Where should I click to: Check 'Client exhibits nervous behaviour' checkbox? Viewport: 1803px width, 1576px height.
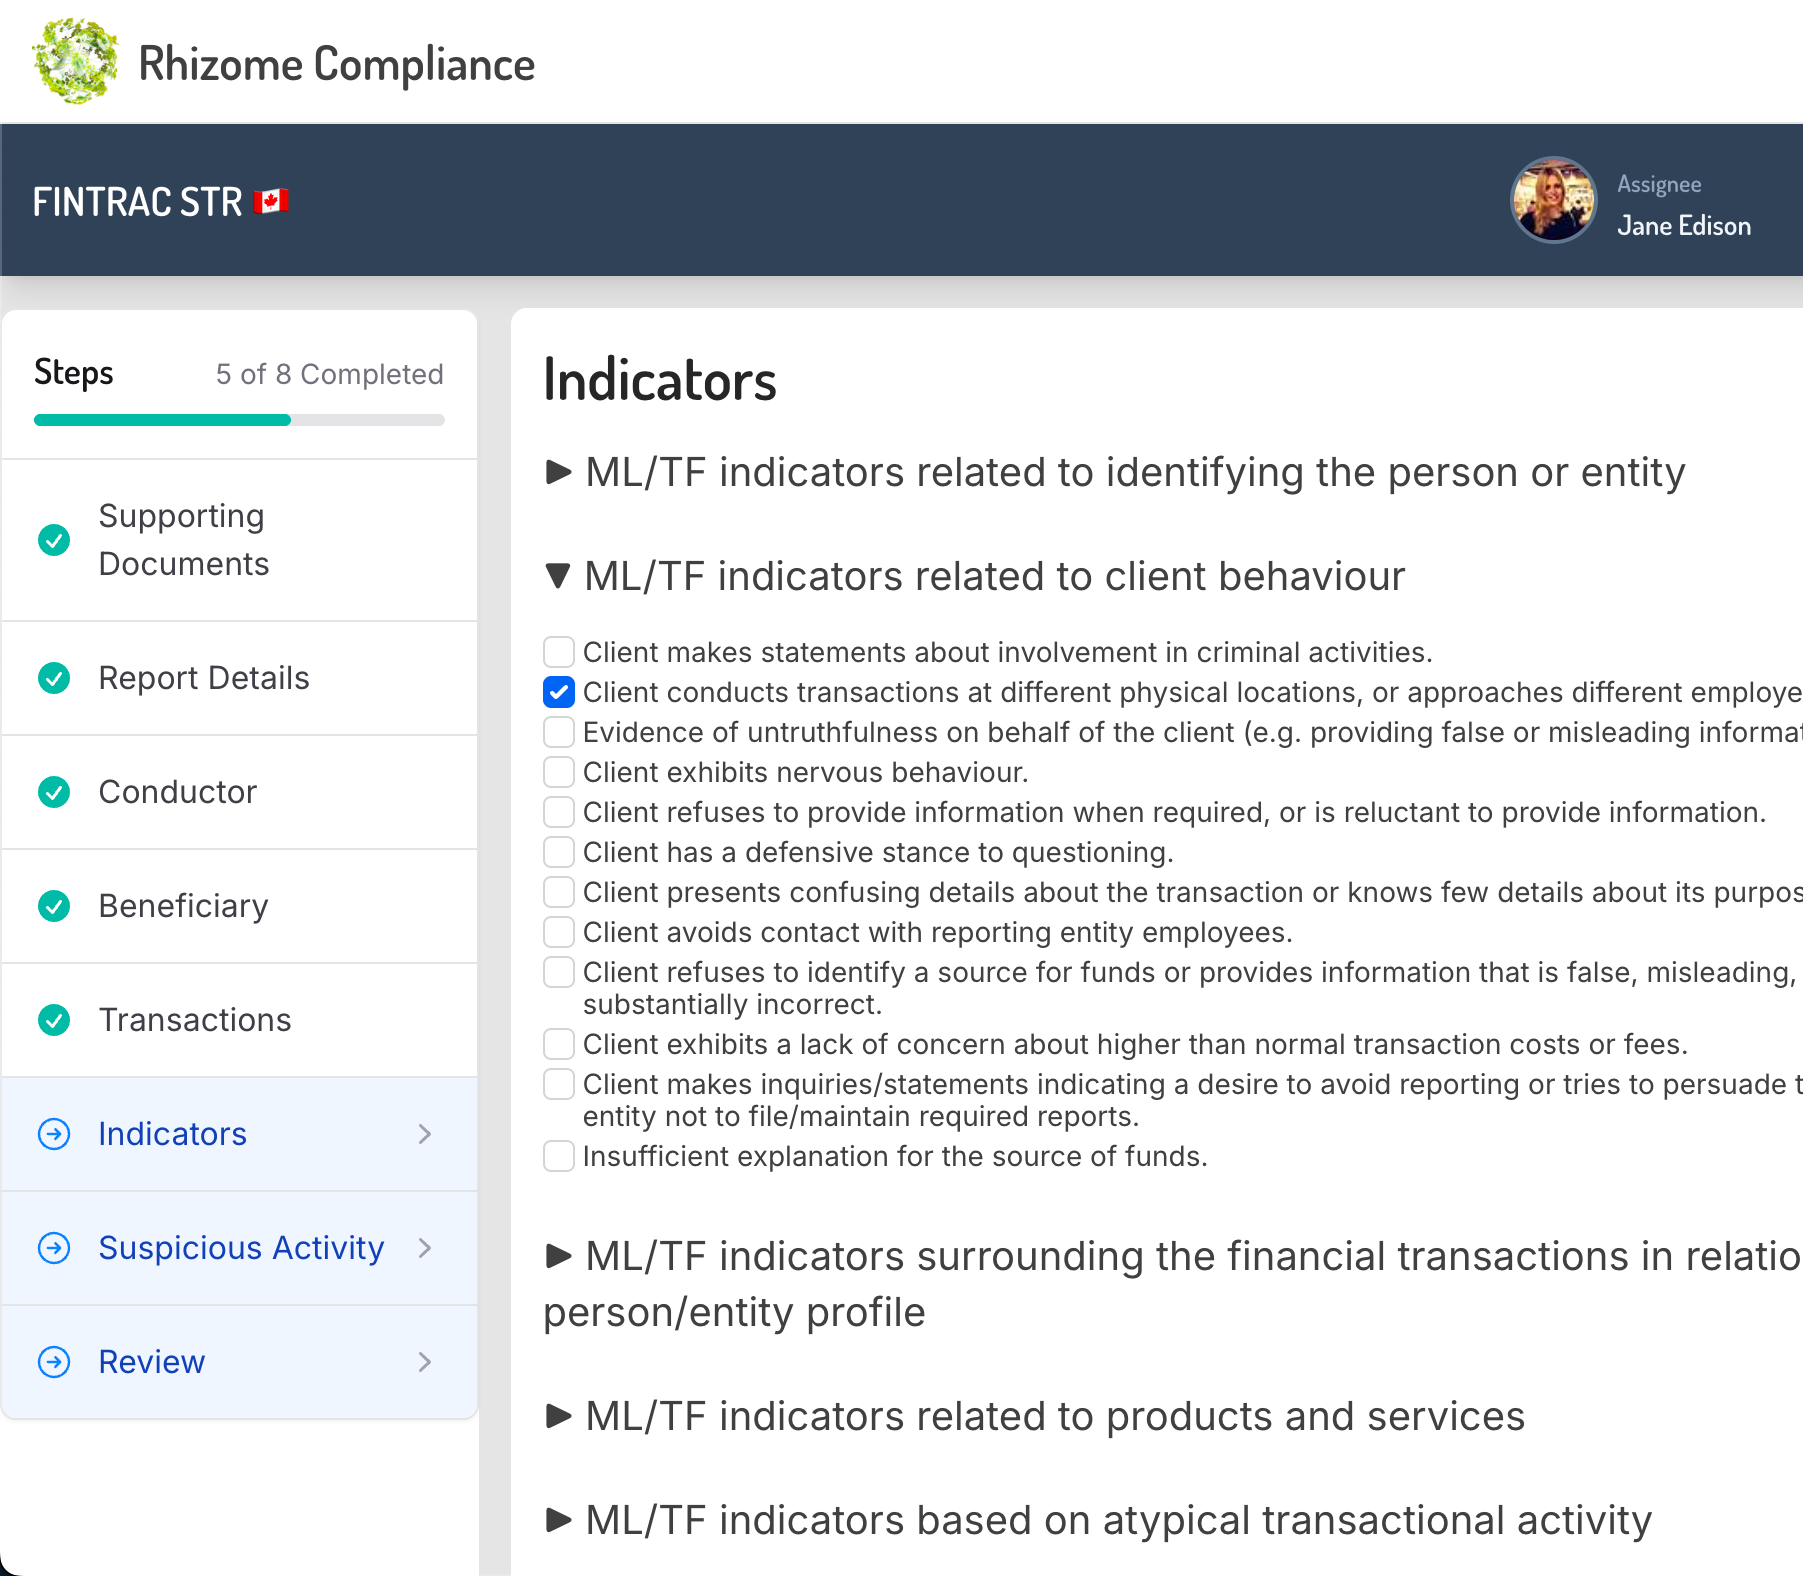(559, 772)
